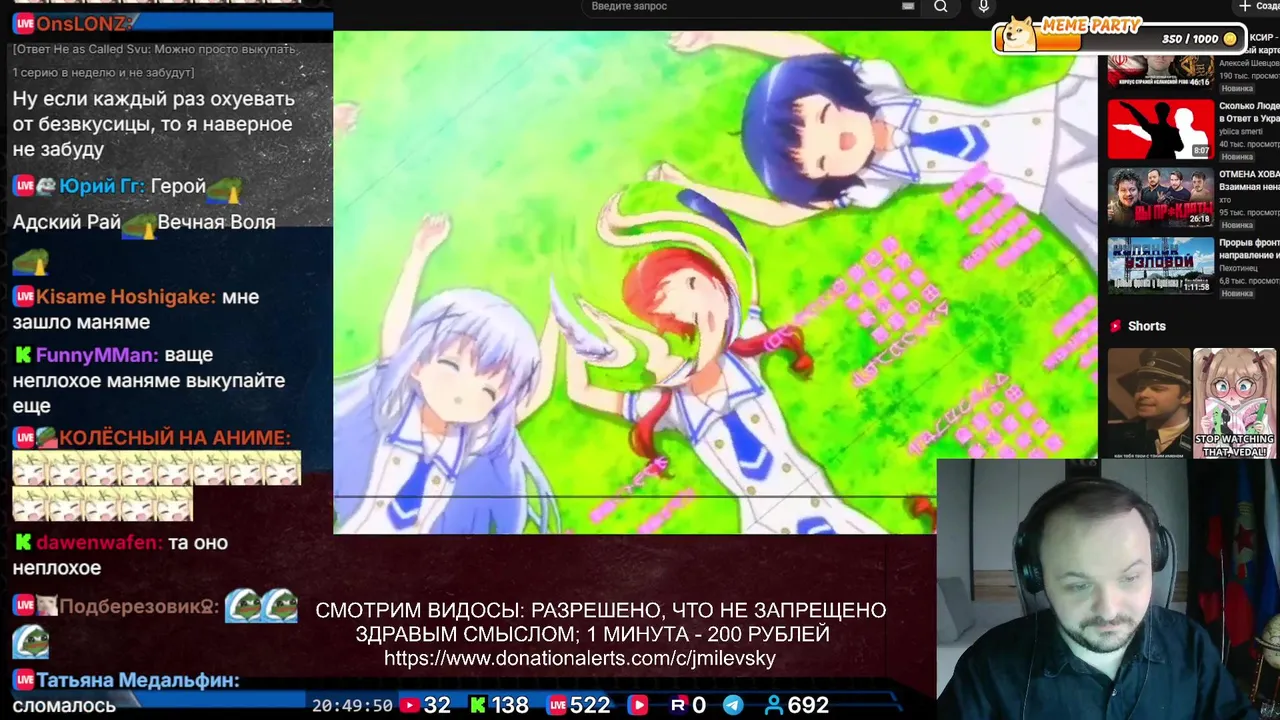Activate voice search microphone icon
1280x720 pixels.
click(984, 7)
